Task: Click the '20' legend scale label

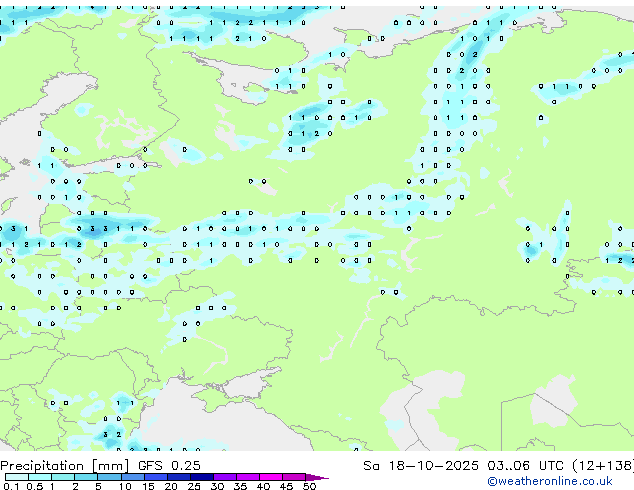Action: pos(171,486)
